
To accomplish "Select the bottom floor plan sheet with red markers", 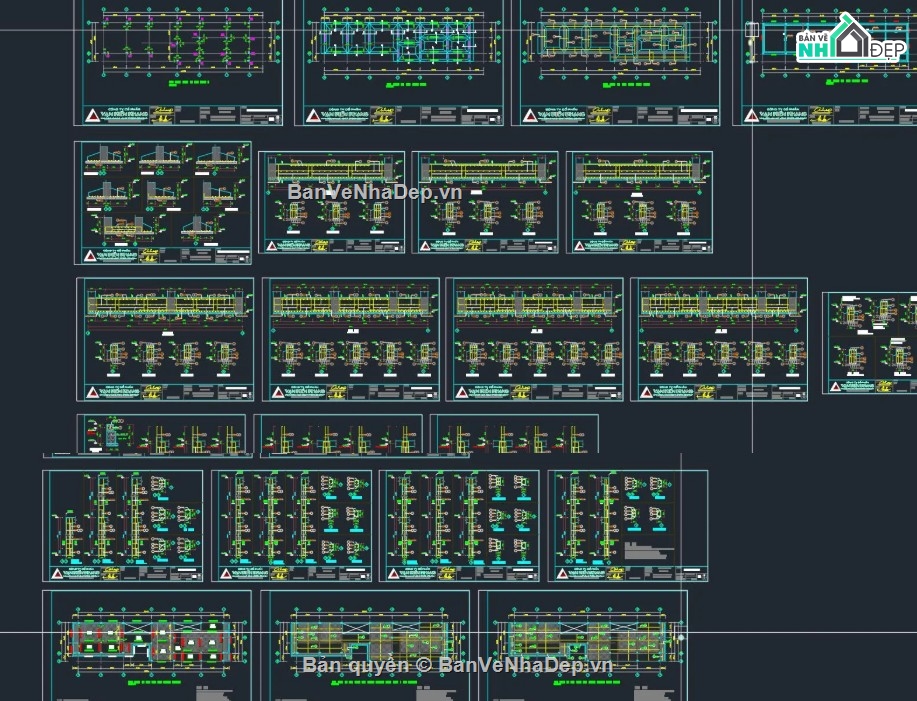I will [147, 645].
